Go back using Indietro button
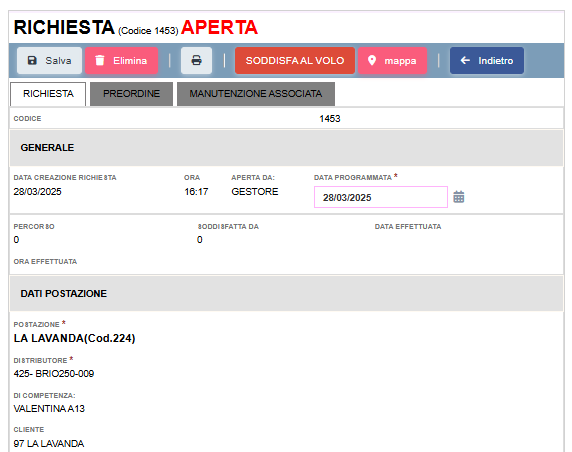 pyautogui.click(x=487, y=61)
